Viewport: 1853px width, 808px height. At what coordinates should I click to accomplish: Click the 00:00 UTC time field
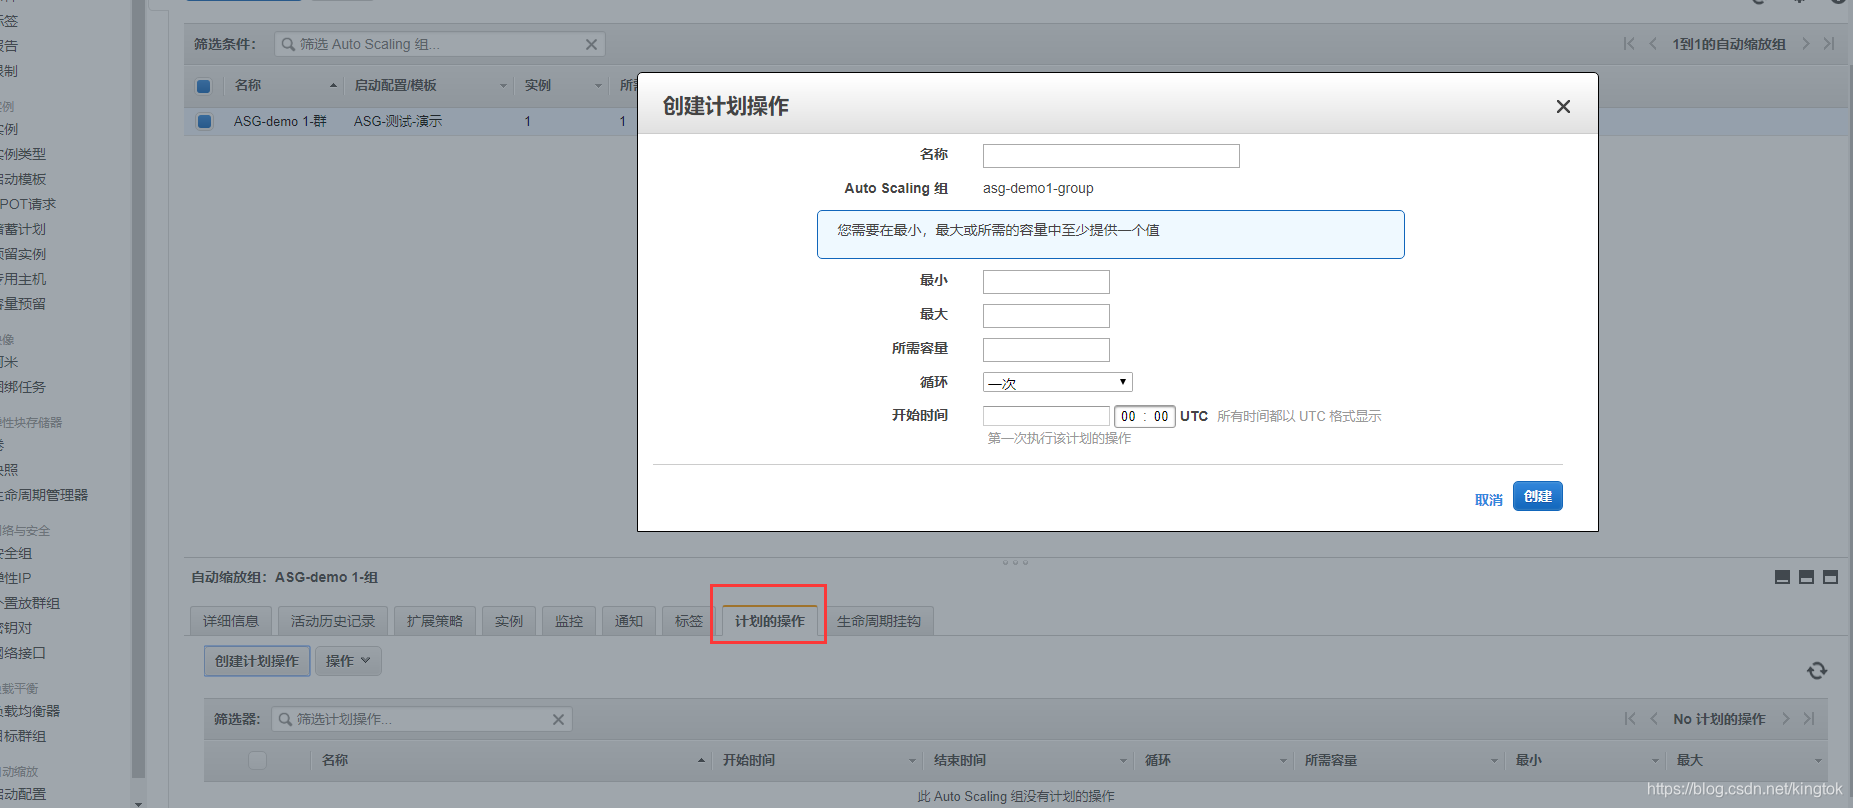pyautogui.click(x=1145, y=416)
